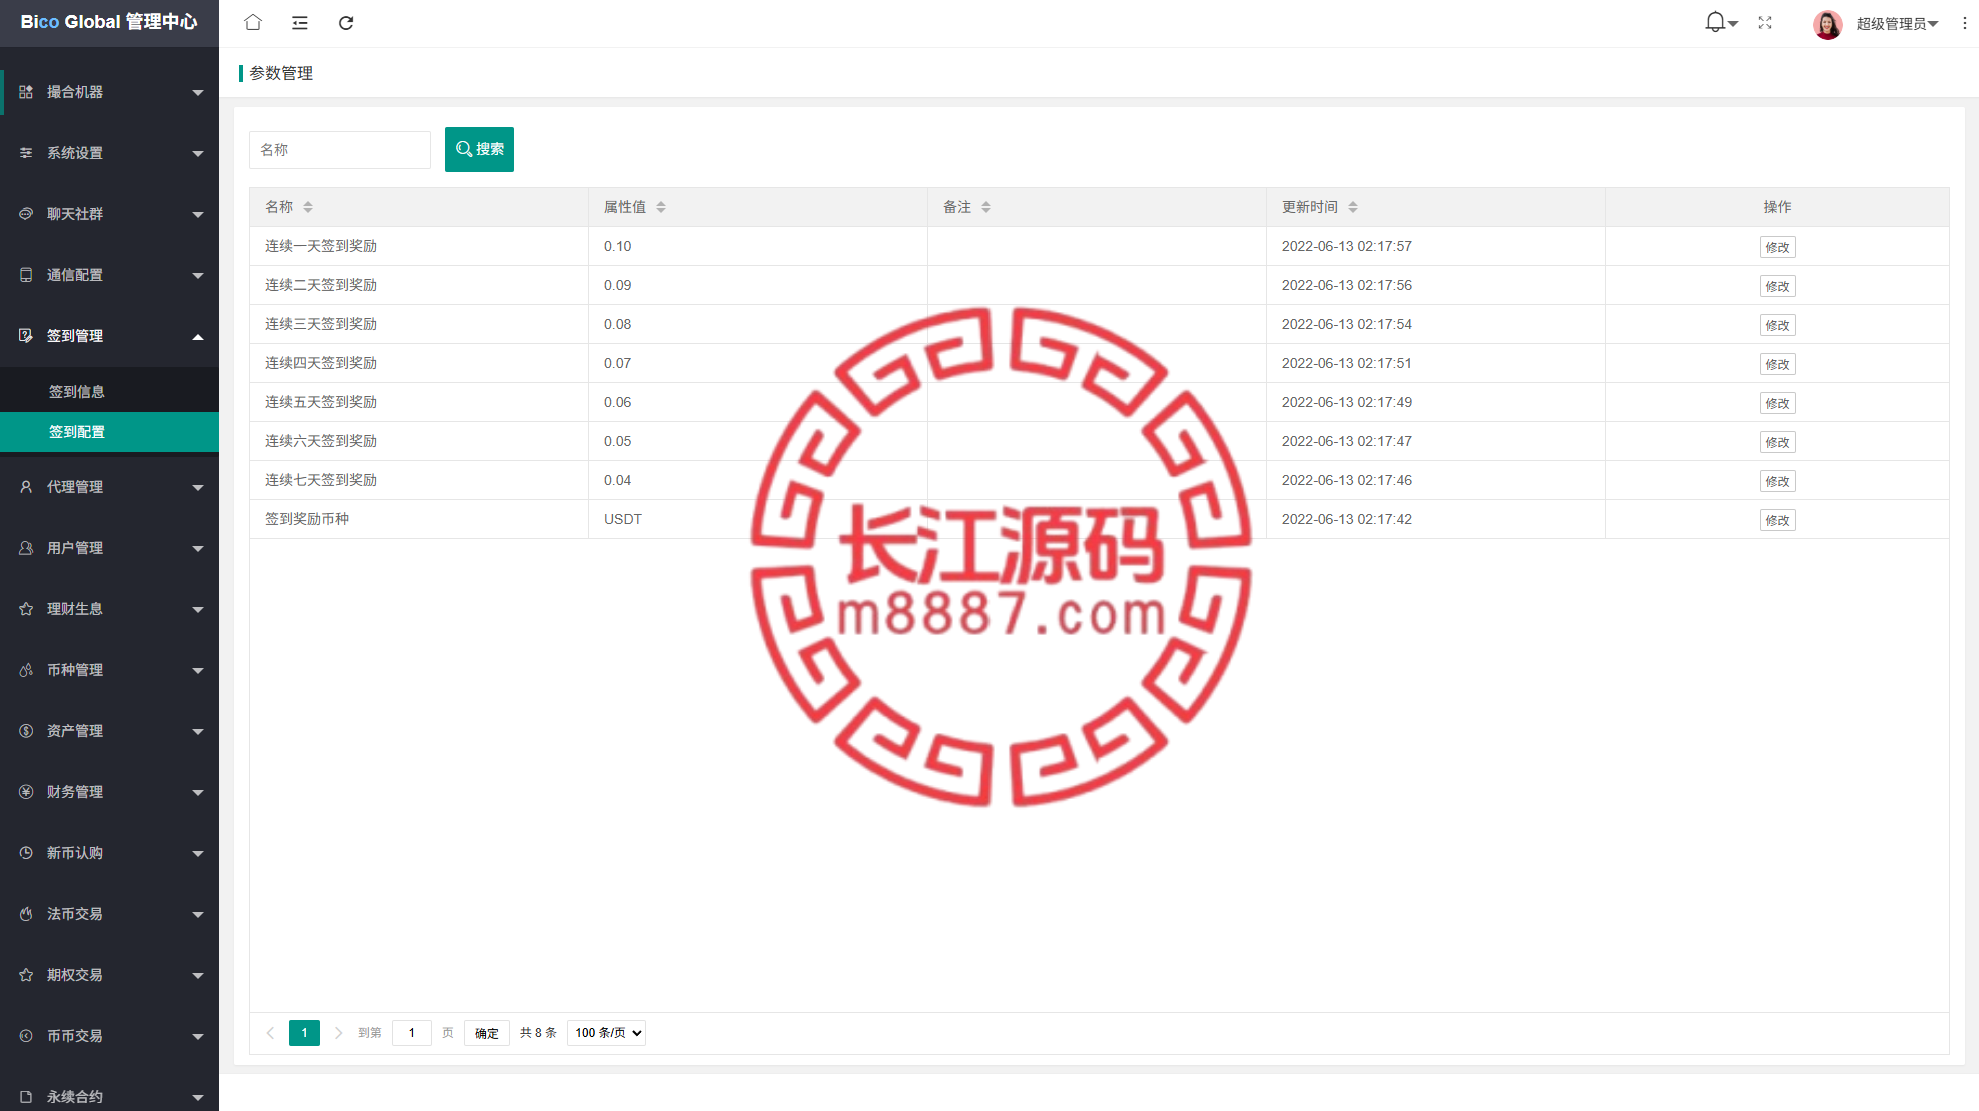This screenshot has width=1979, height=1111.
Task: Open 签到信息 submenu item
Action: [x=110, y=392]
